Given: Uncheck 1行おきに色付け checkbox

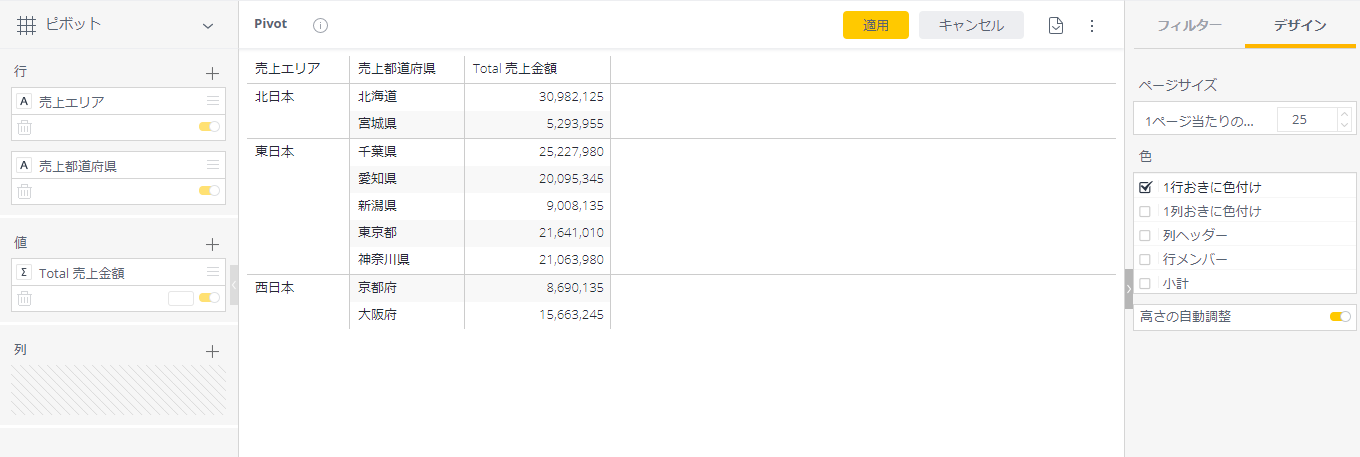Looking at the screenshot, I should tap(1146, 187).
